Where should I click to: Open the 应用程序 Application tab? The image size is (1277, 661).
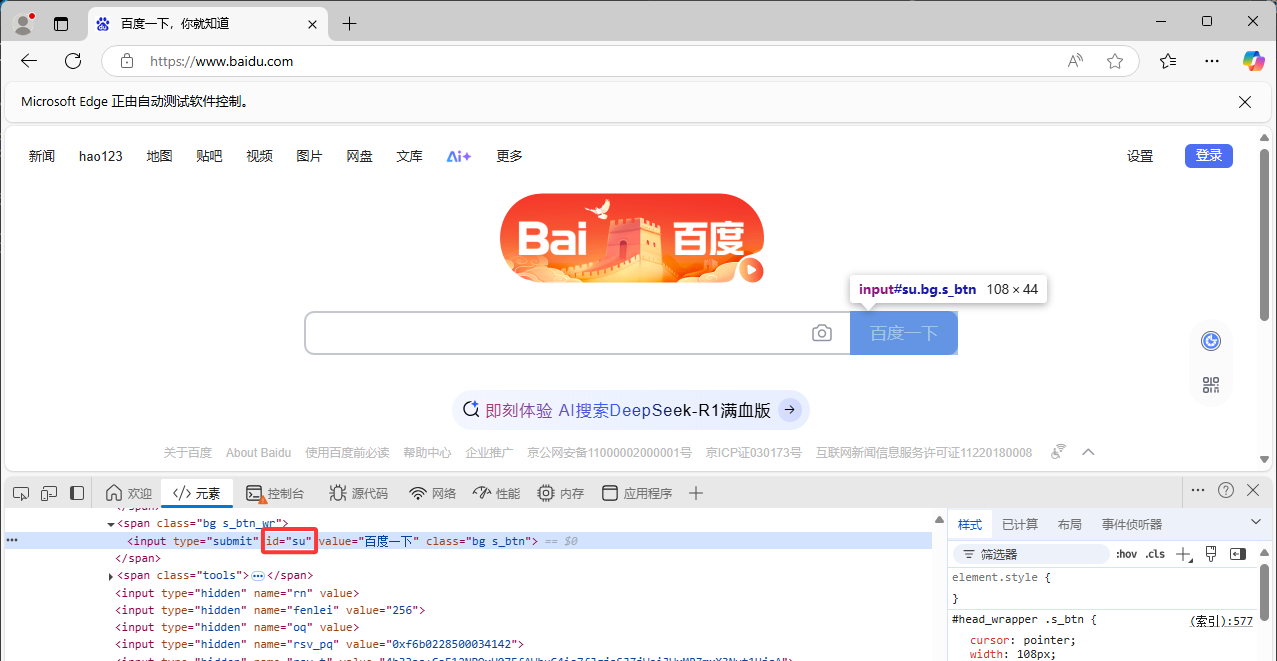(635, 493)
